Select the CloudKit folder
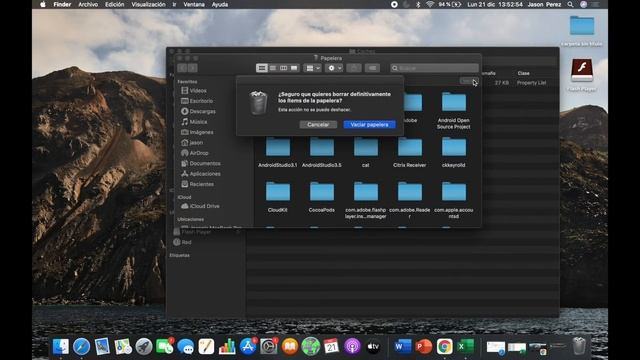The height and width of the screenshot is (360, 640). 278,197
